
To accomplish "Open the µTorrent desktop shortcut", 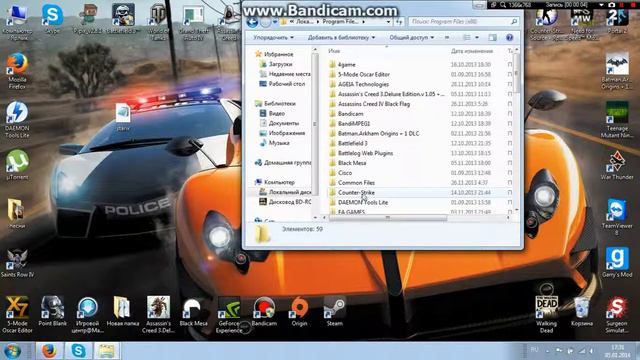I will (17, 164).
